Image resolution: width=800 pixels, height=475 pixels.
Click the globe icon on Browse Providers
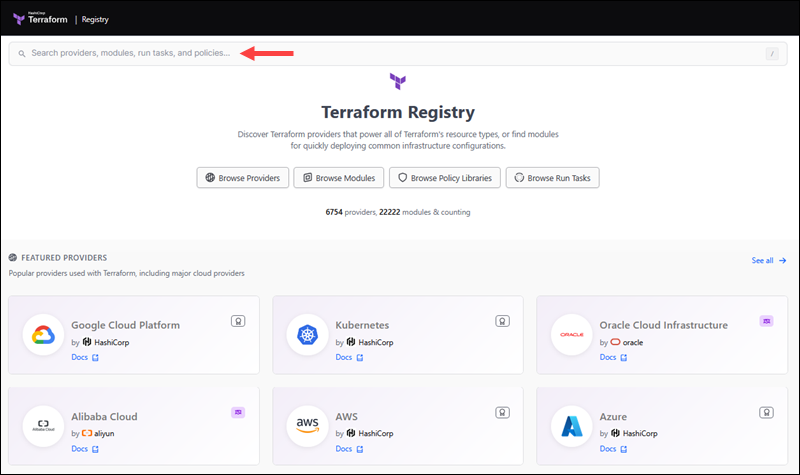[210, 178]
